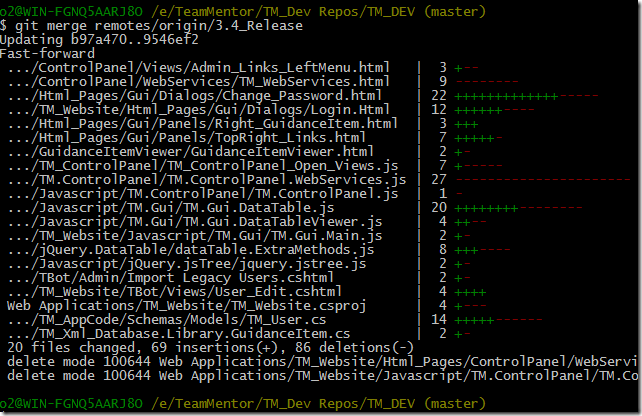Click the TM_Website.csproj file path
The height and width of the screenshot is (416, 642).
187,306
